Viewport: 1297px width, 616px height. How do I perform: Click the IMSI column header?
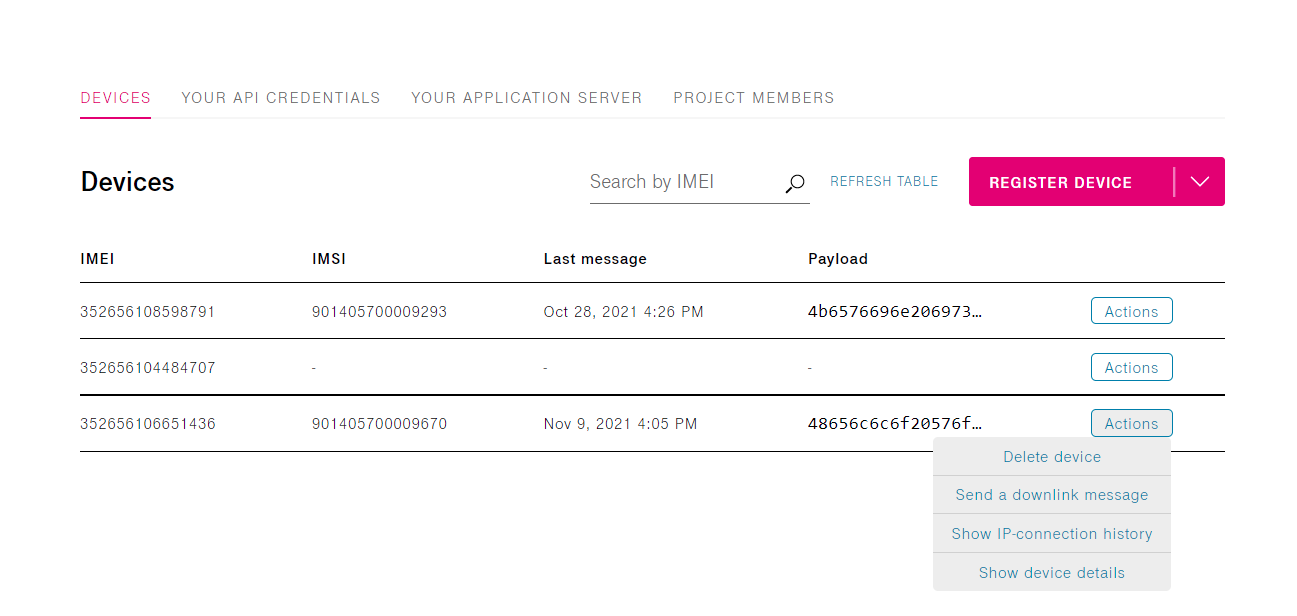329,259
